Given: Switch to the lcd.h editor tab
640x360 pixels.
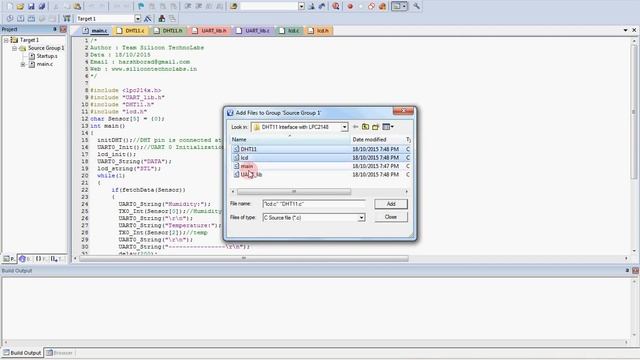Looking at the screenshot, I should 318,31.
